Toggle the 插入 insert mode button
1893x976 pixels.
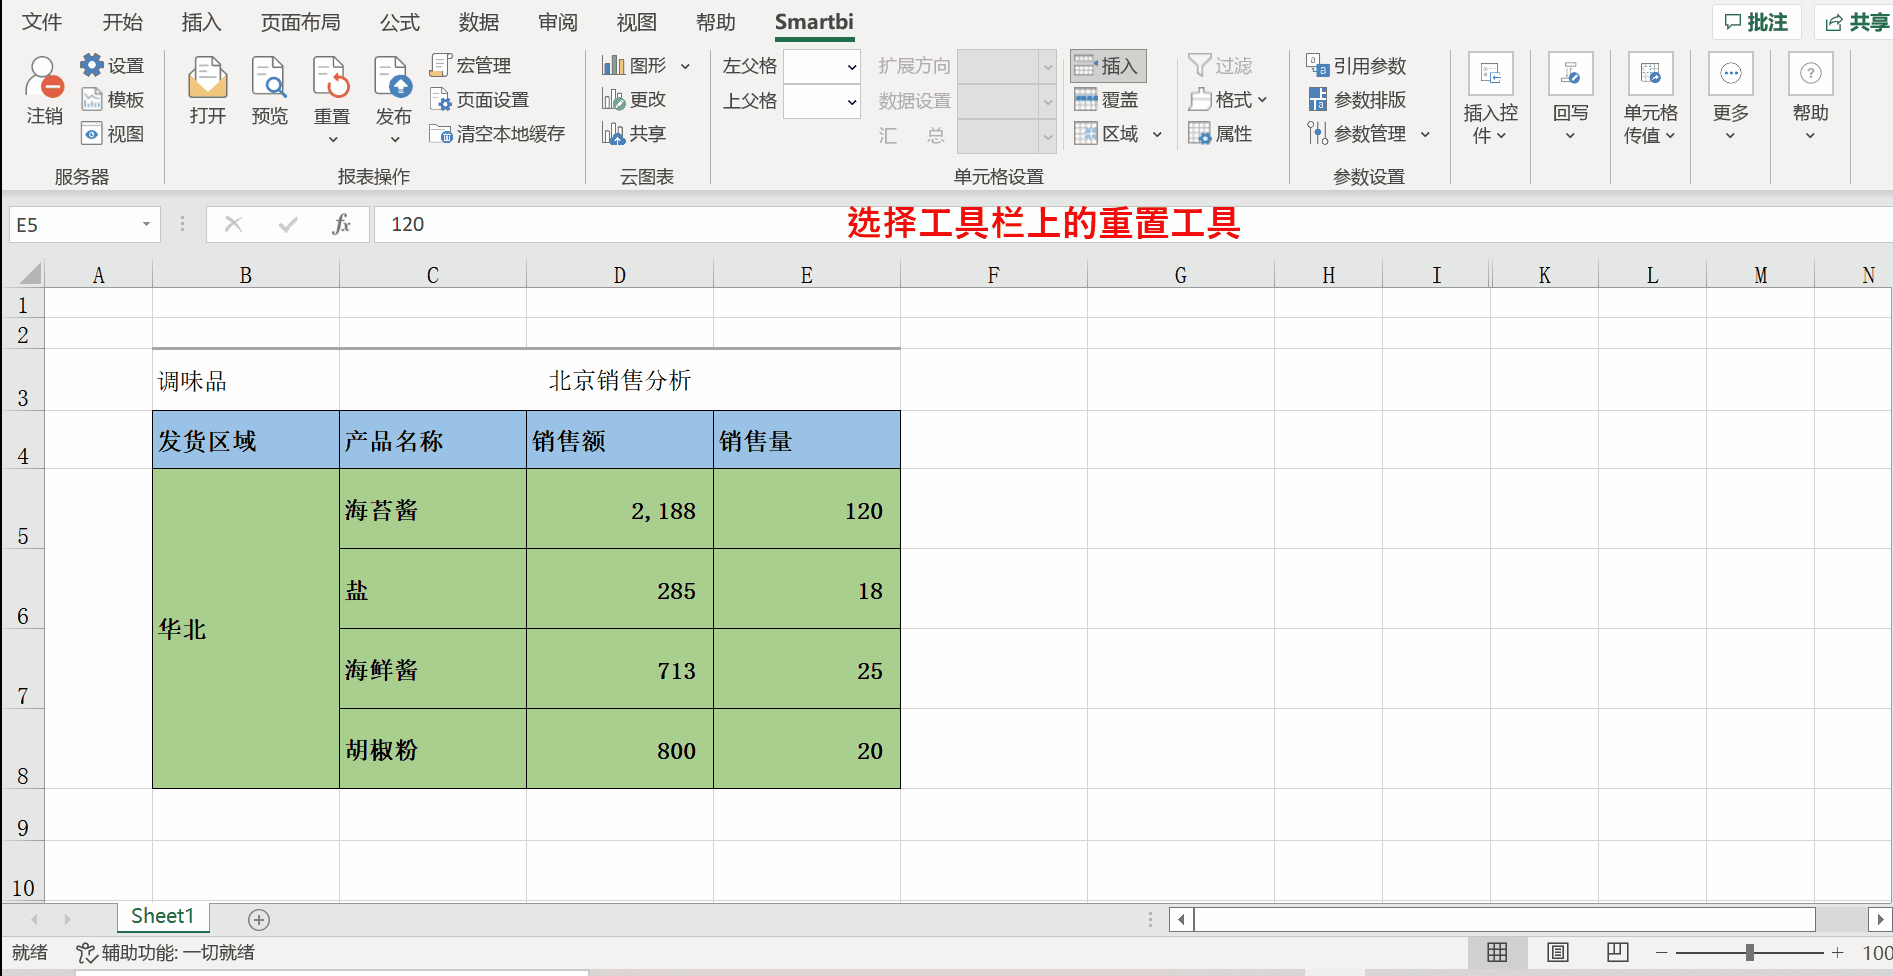(1107, 66)
